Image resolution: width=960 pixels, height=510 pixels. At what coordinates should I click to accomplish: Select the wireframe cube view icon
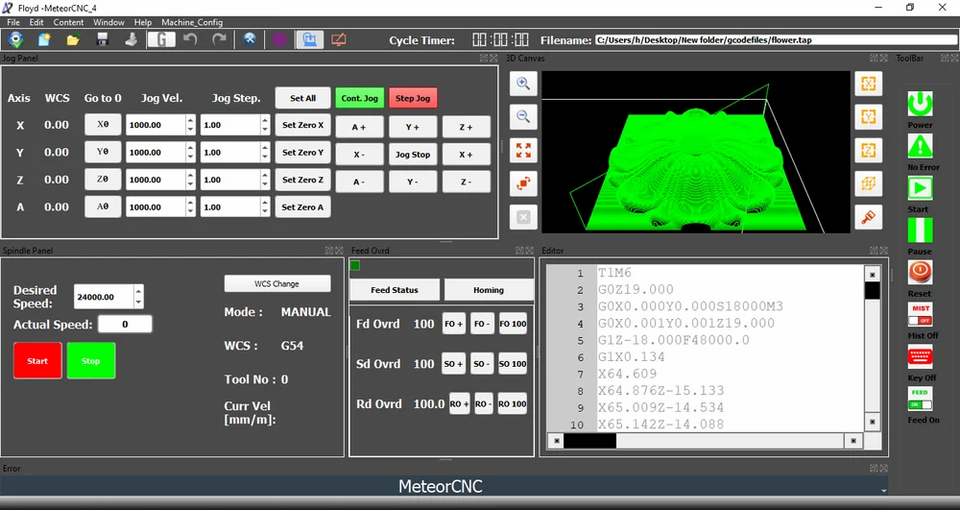[868, 183]
